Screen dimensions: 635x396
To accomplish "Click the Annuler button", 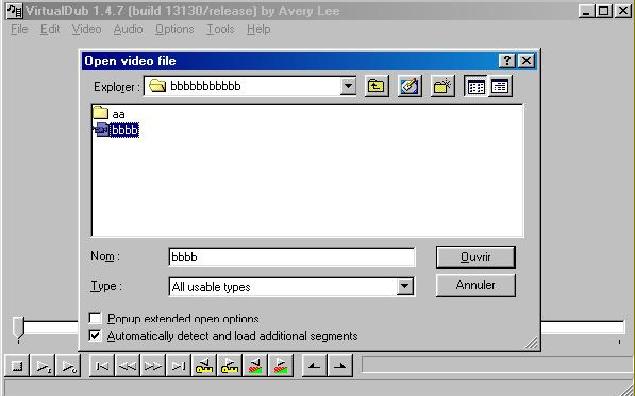I will point(476,285).
